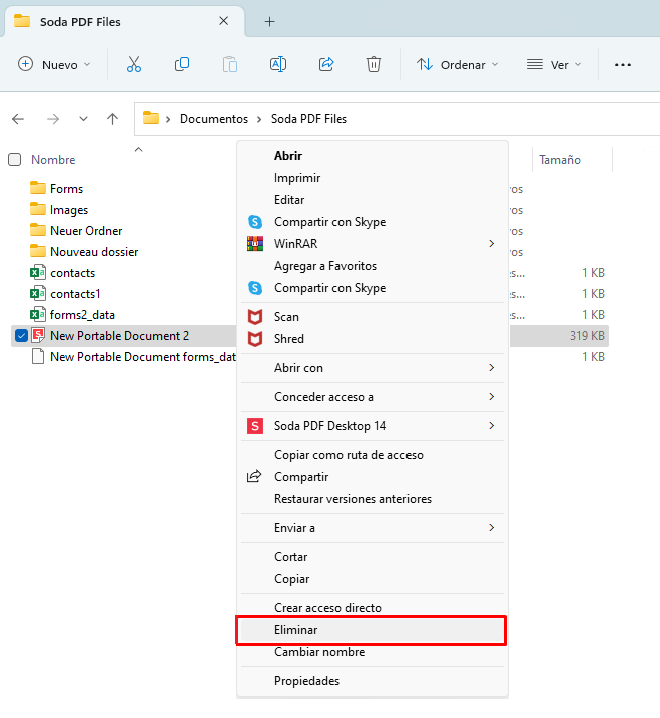Click the first Compartir con Skype entry
This screenshot has height=718, width=660.
pyautogui.click(x=372, y=222)
